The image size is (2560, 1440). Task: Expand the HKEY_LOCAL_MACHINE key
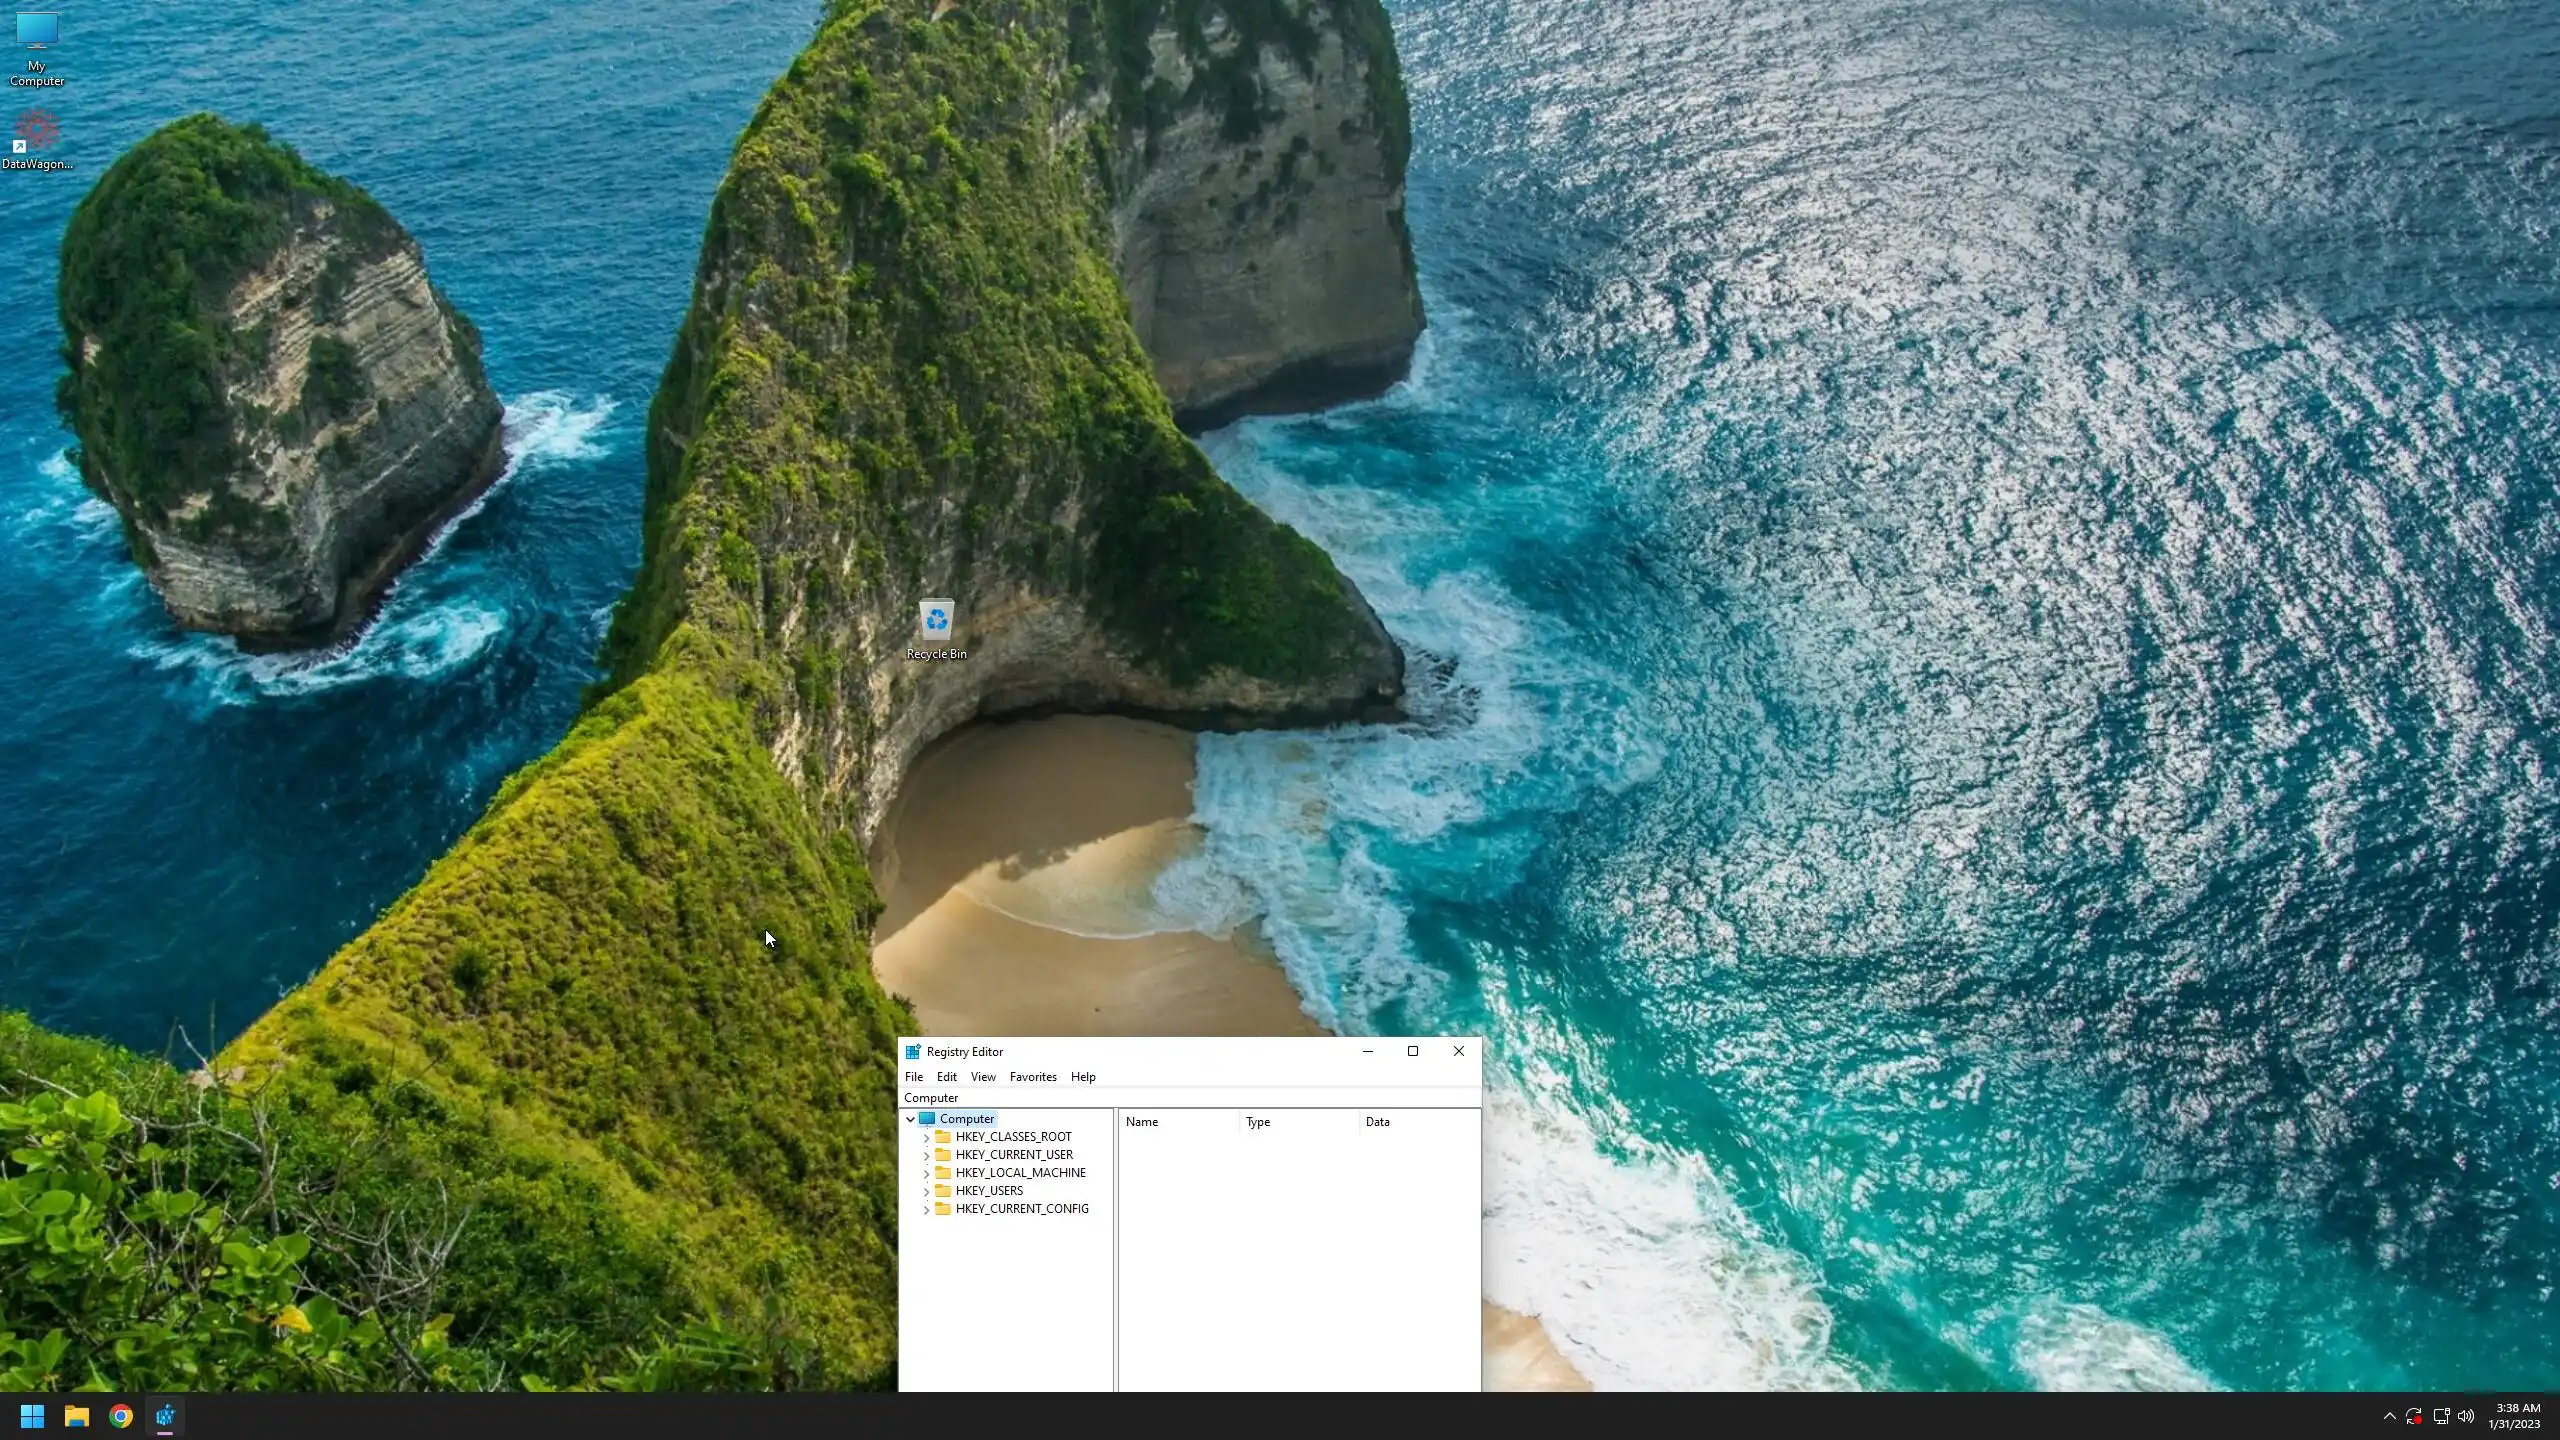point(926,1173)
